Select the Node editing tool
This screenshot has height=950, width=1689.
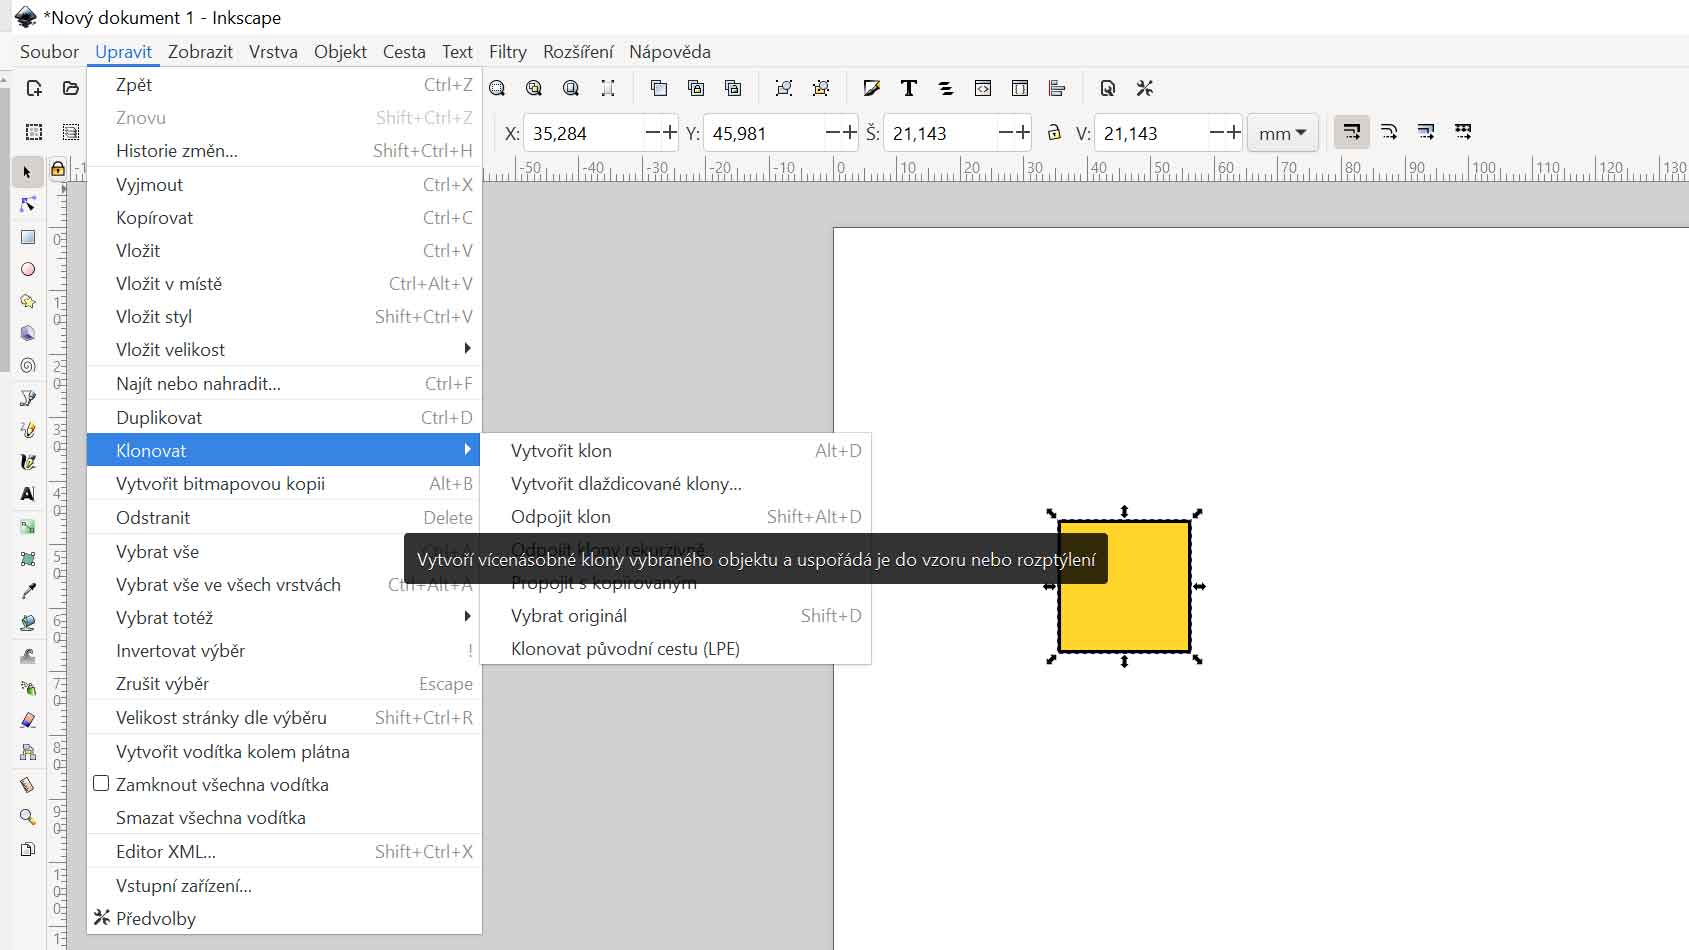(28, 205)
